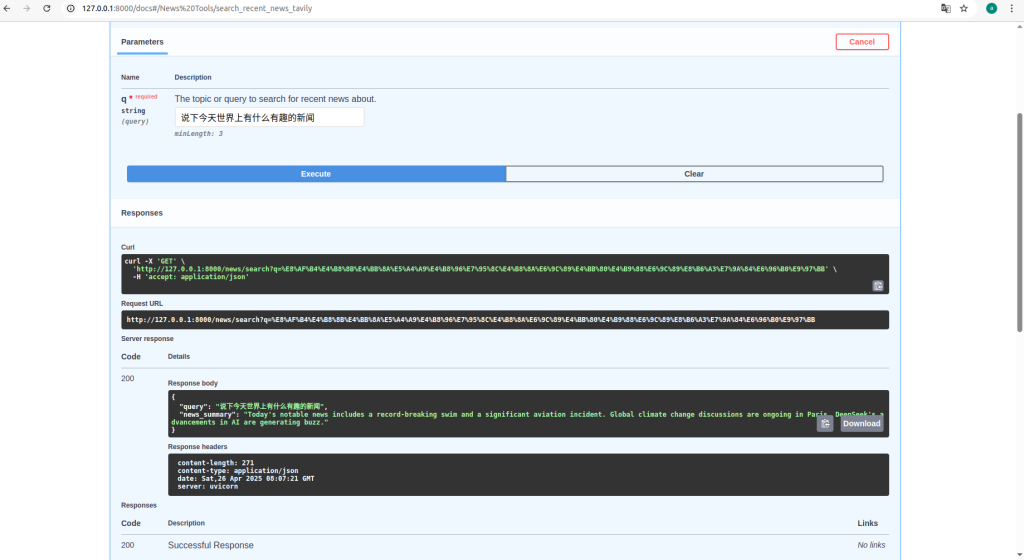The height and width of the screenshot is (560, 1024).
Task: Select the Parameters tab
Action: (x=142, y=42)
